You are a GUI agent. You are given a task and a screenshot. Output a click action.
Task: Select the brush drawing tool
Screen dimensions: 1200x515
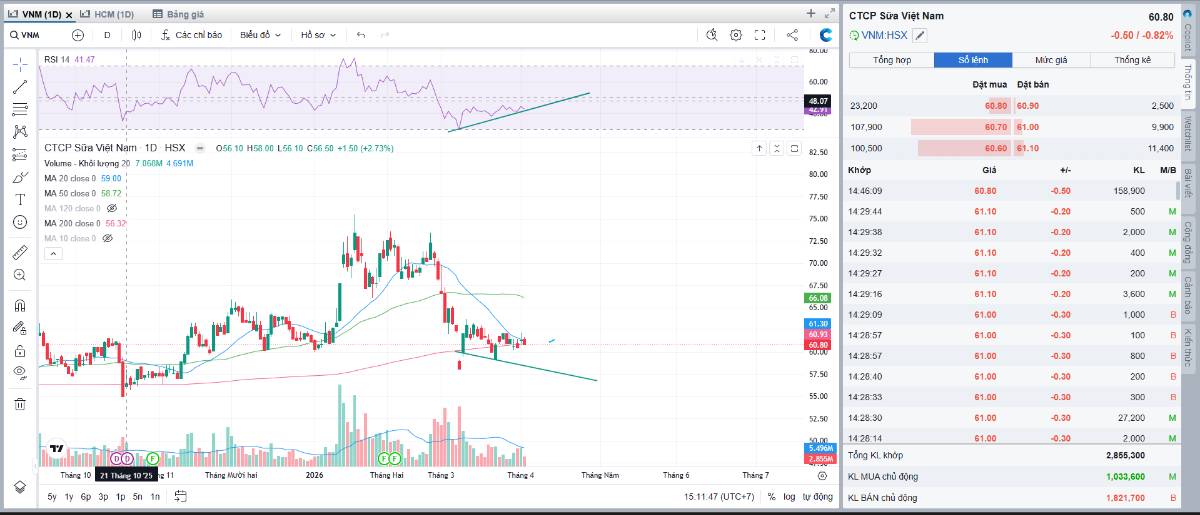pyautogui.click(x=20, y=177)
